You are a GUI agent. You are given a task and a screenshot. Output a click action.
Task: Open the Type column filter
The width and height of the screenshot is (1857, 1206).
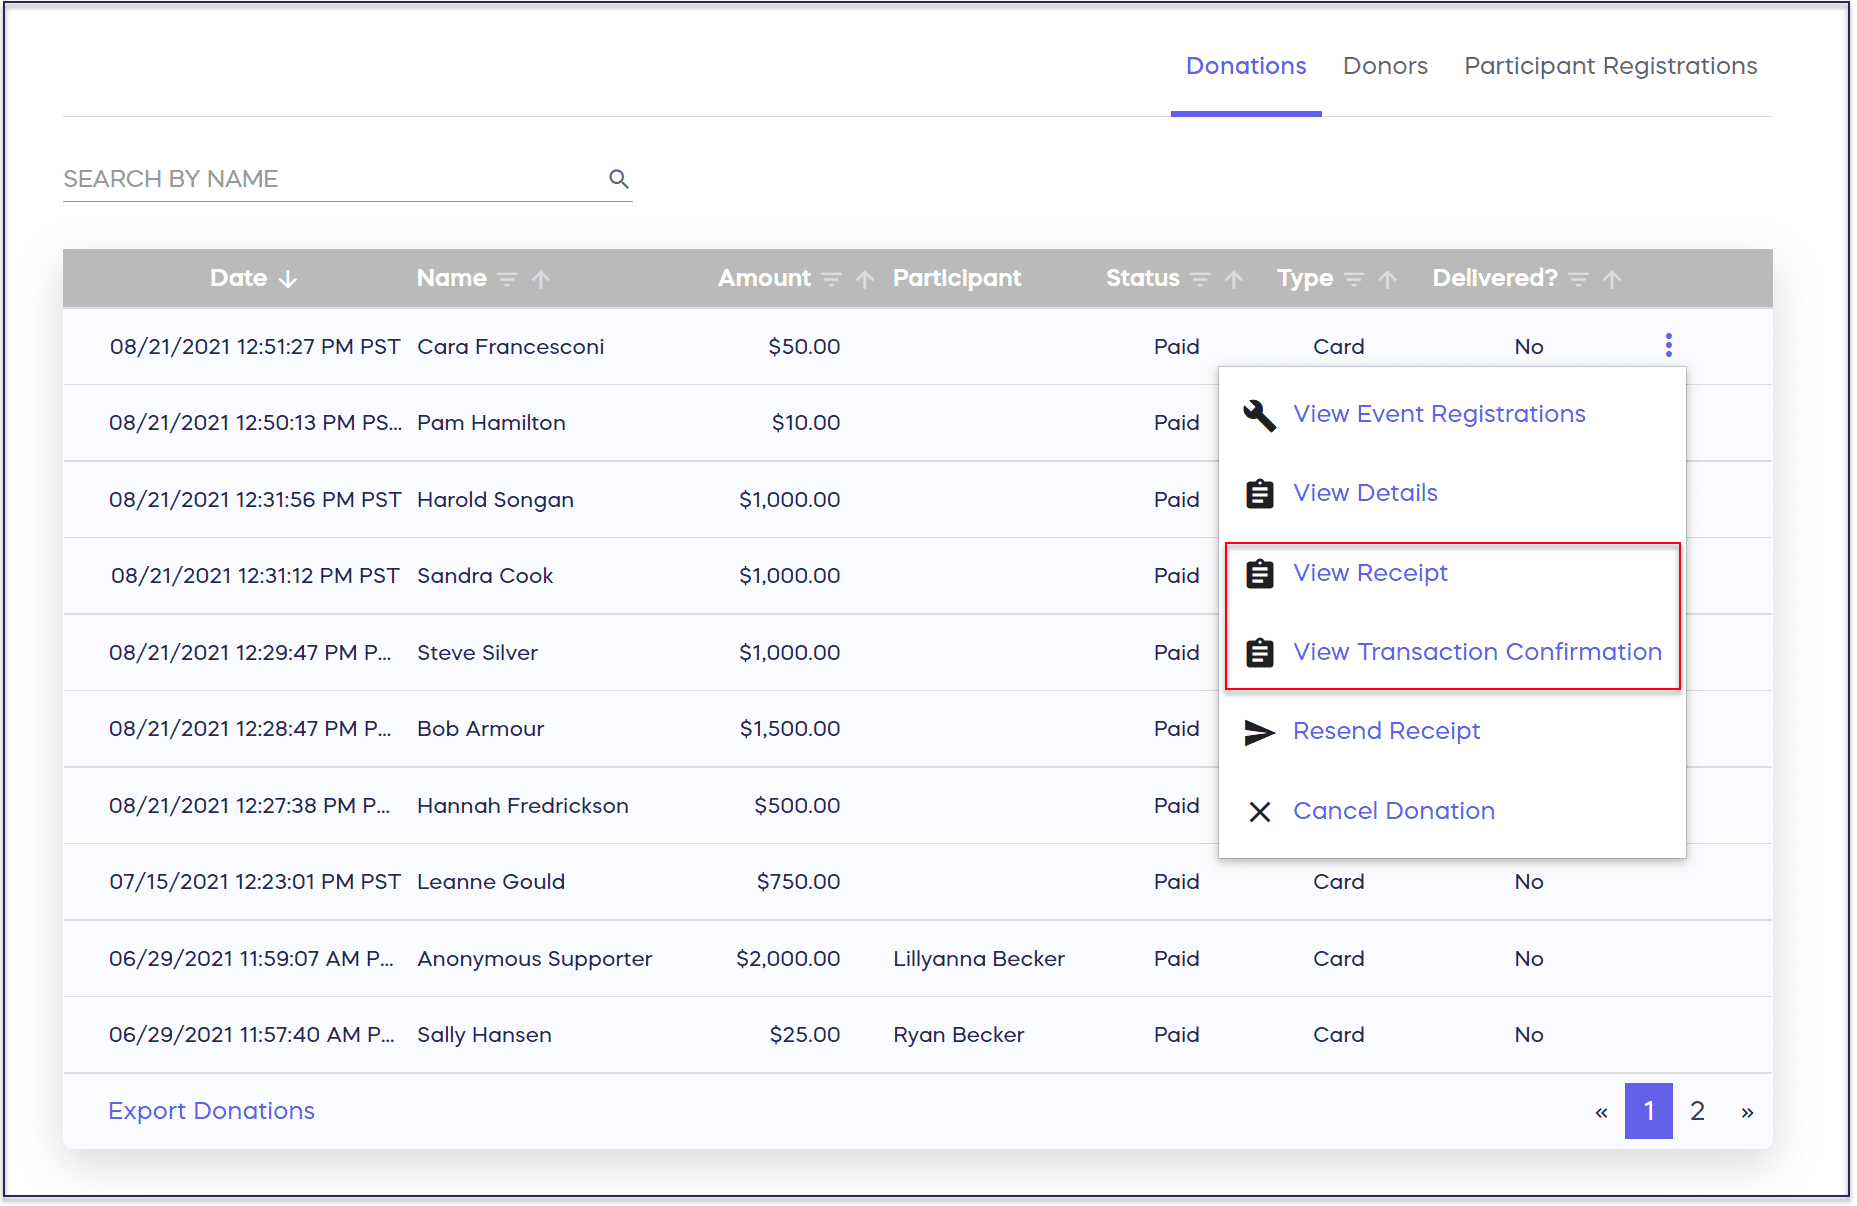1354,279
